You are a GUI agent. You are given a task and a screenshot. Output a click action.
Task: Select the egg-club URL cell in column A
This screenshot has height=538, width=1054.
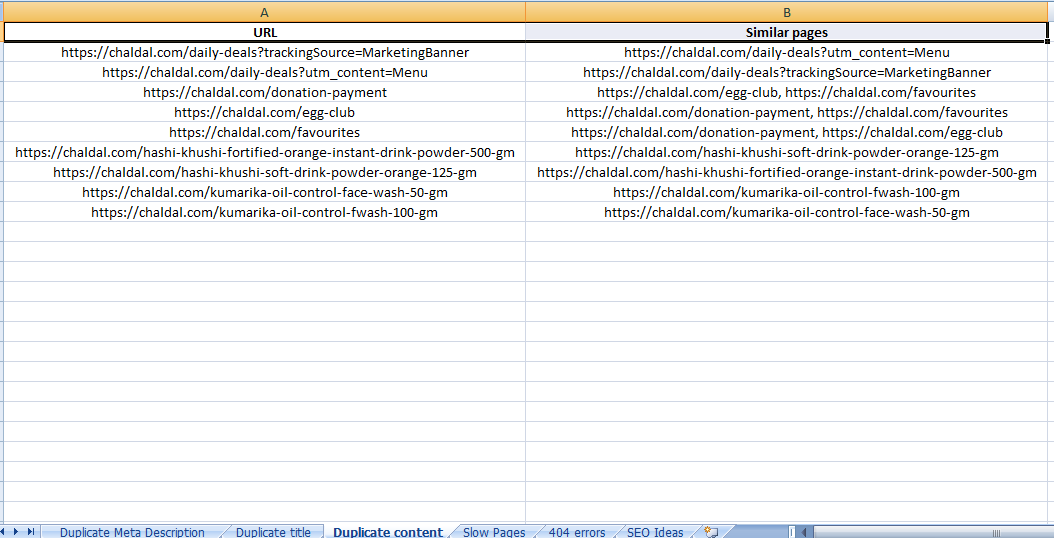pos(265,112)
